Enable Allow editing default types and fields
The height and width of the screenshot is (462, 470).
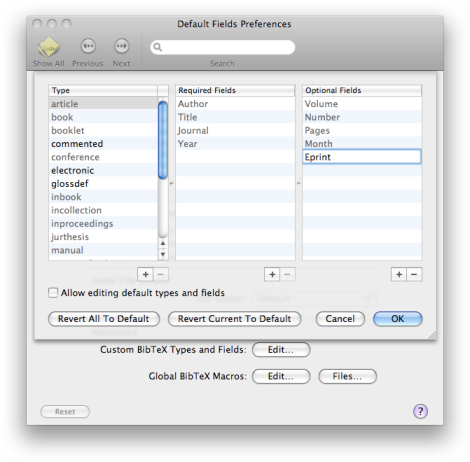coord(53,293)
